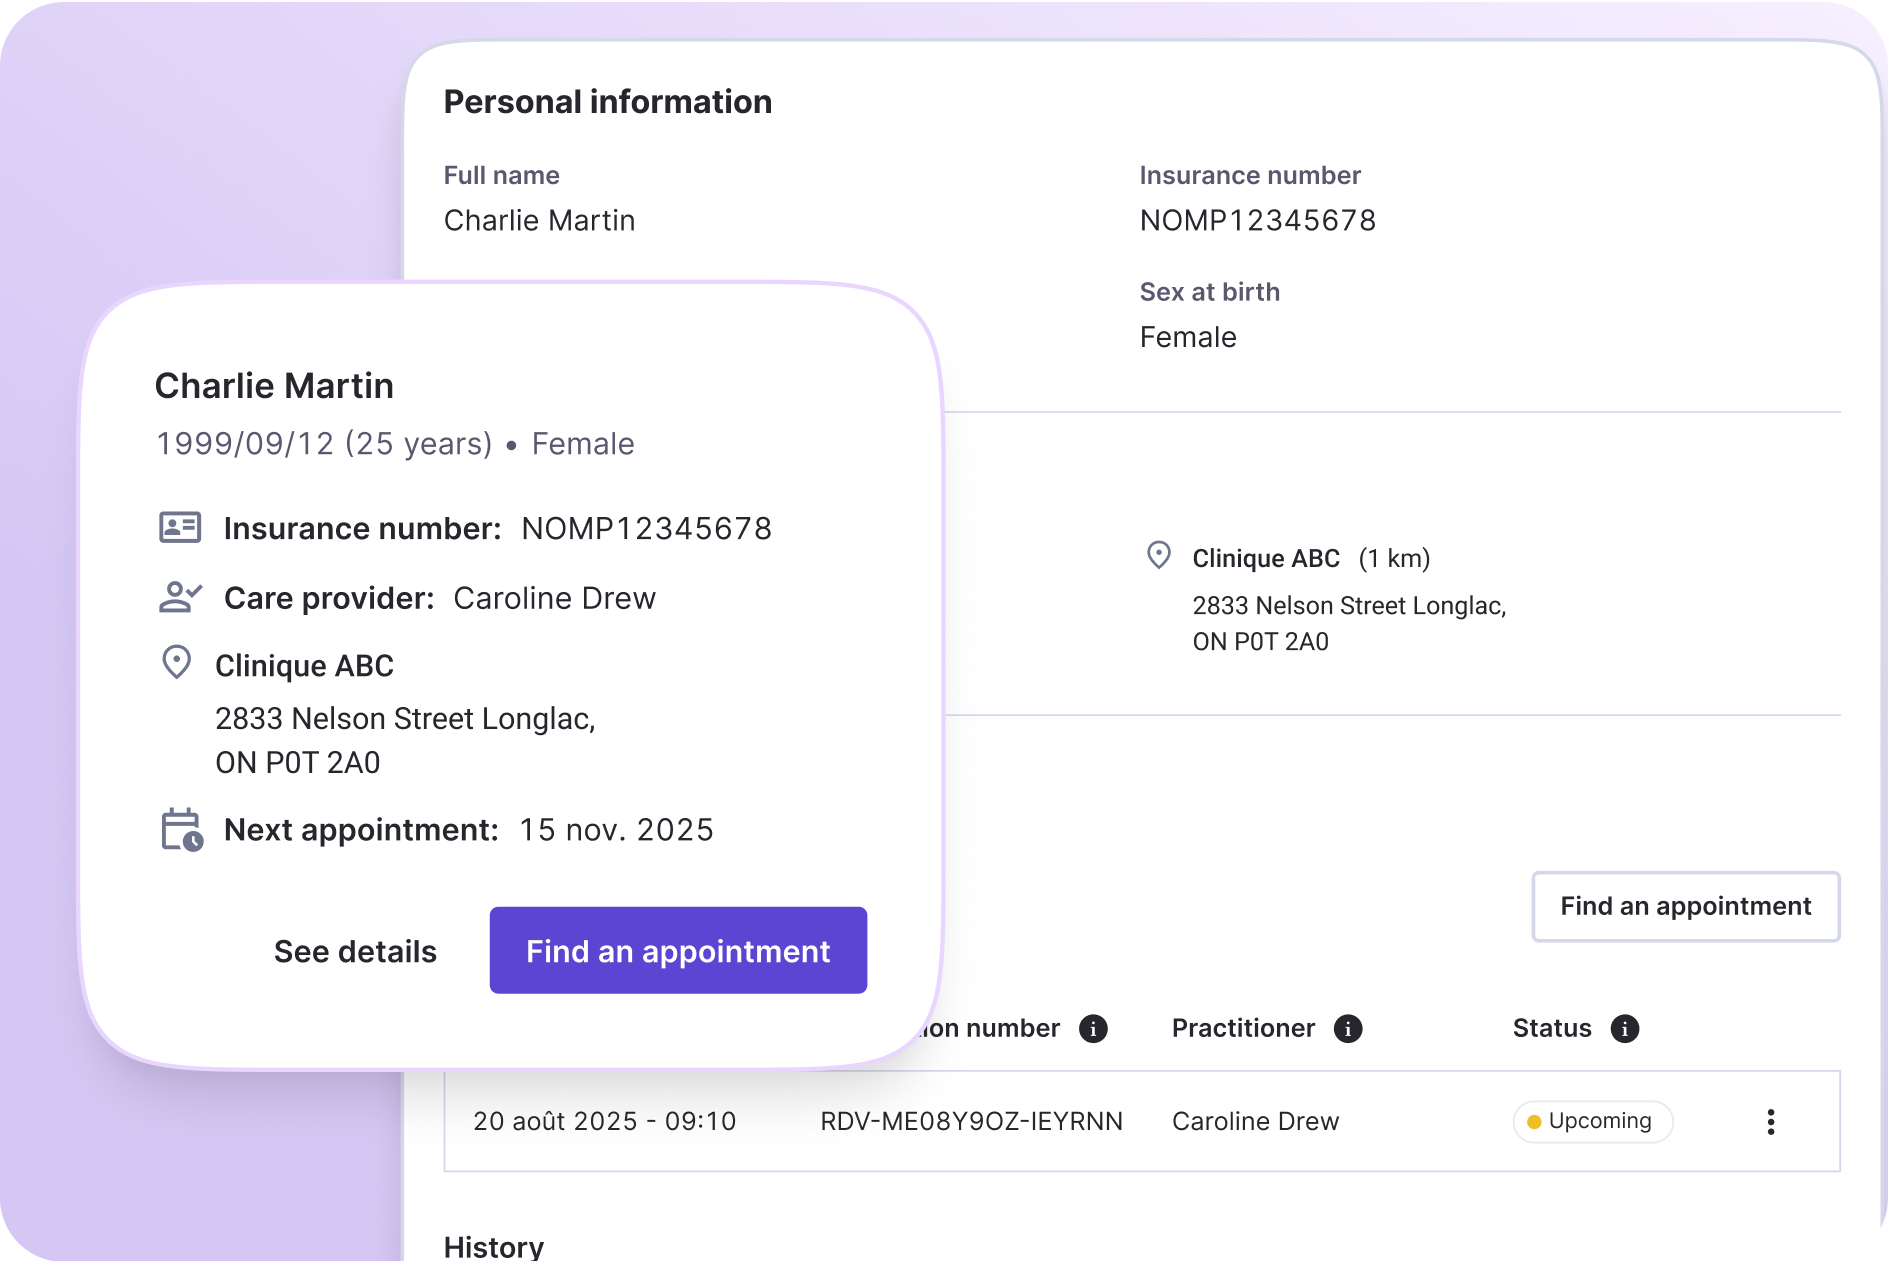
Task: Click the Upcoming status badge
Action: tap(1592, 1122)
